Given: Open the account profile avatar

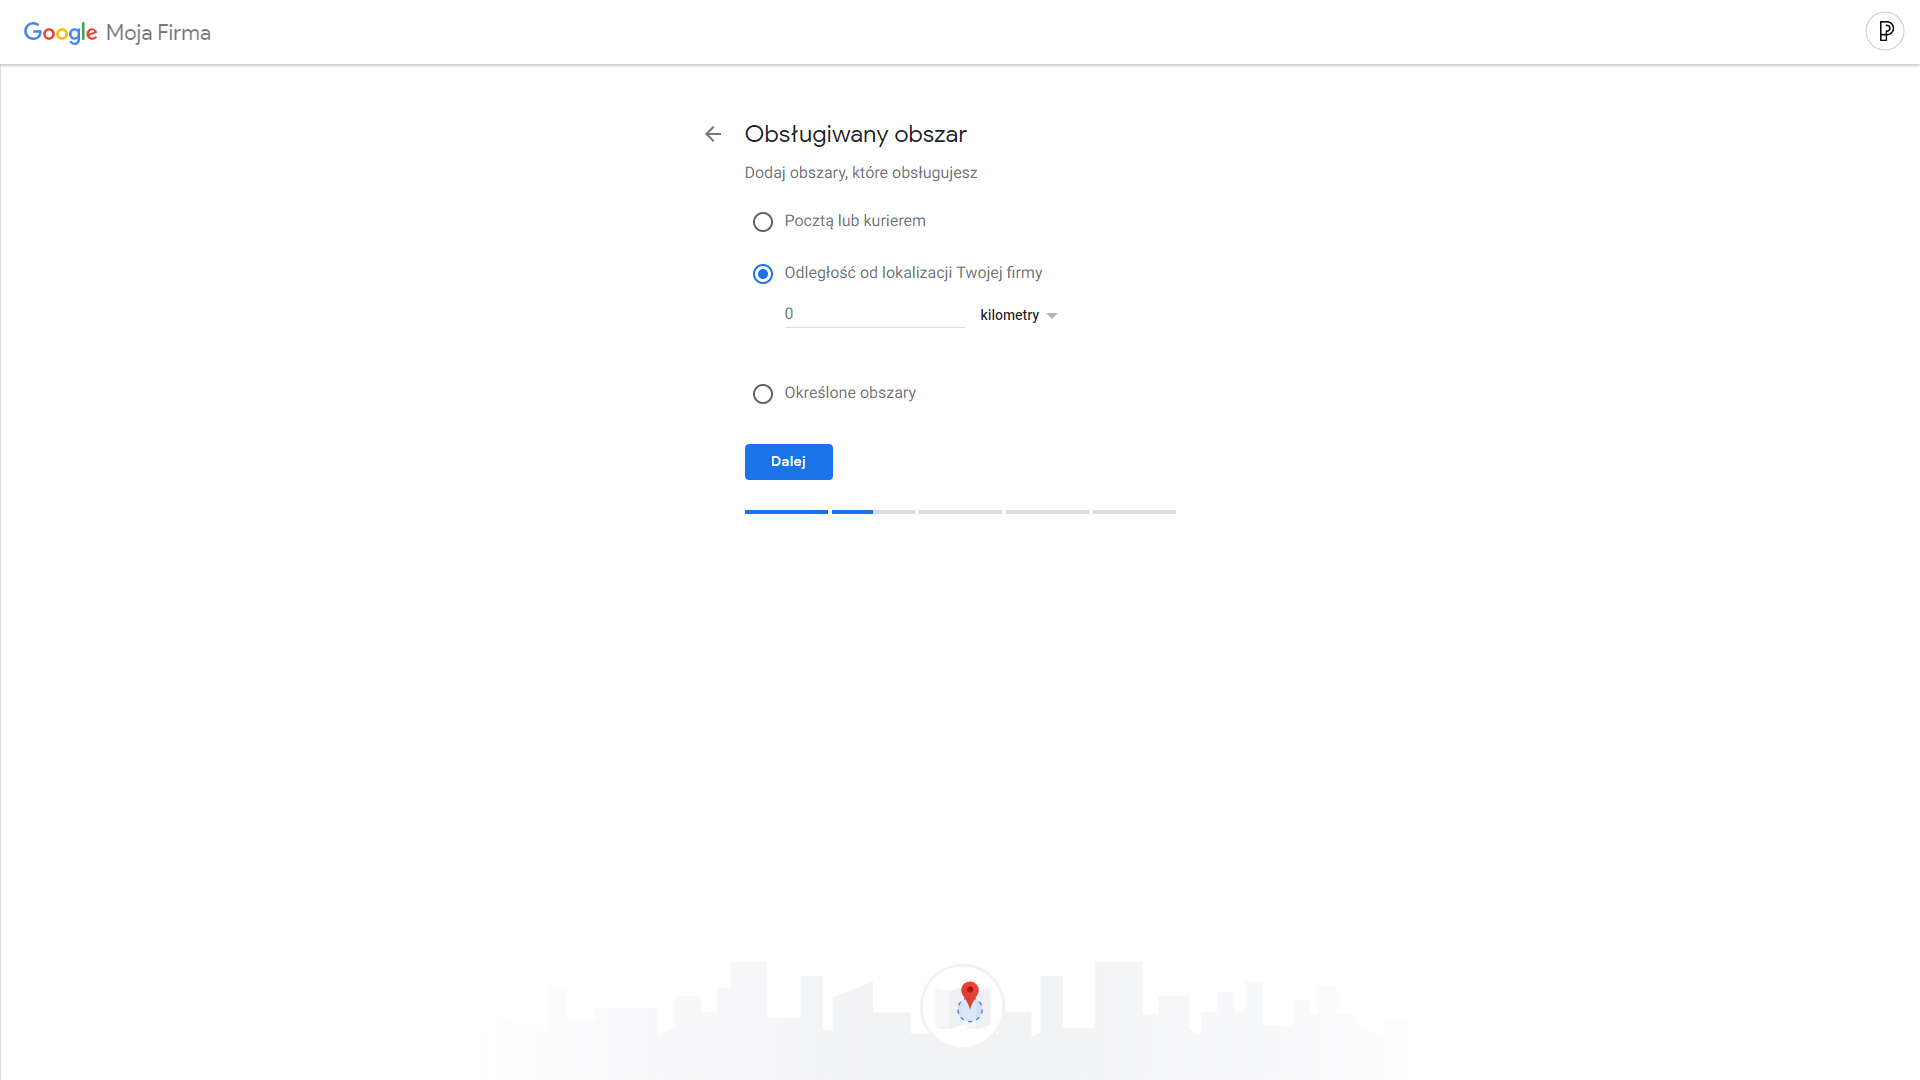Looking at the screenshot, I should (x=1884, y=32).
